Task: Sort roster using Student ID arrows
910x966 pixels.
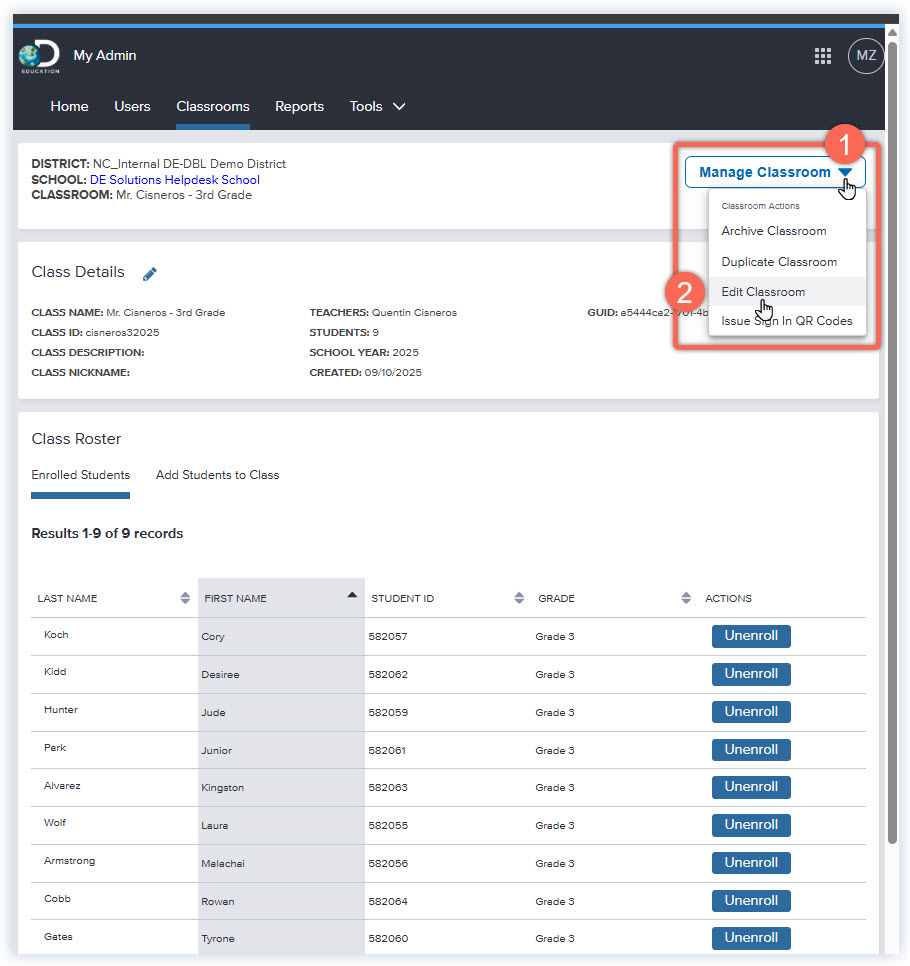Action: (x=519, y=598)
